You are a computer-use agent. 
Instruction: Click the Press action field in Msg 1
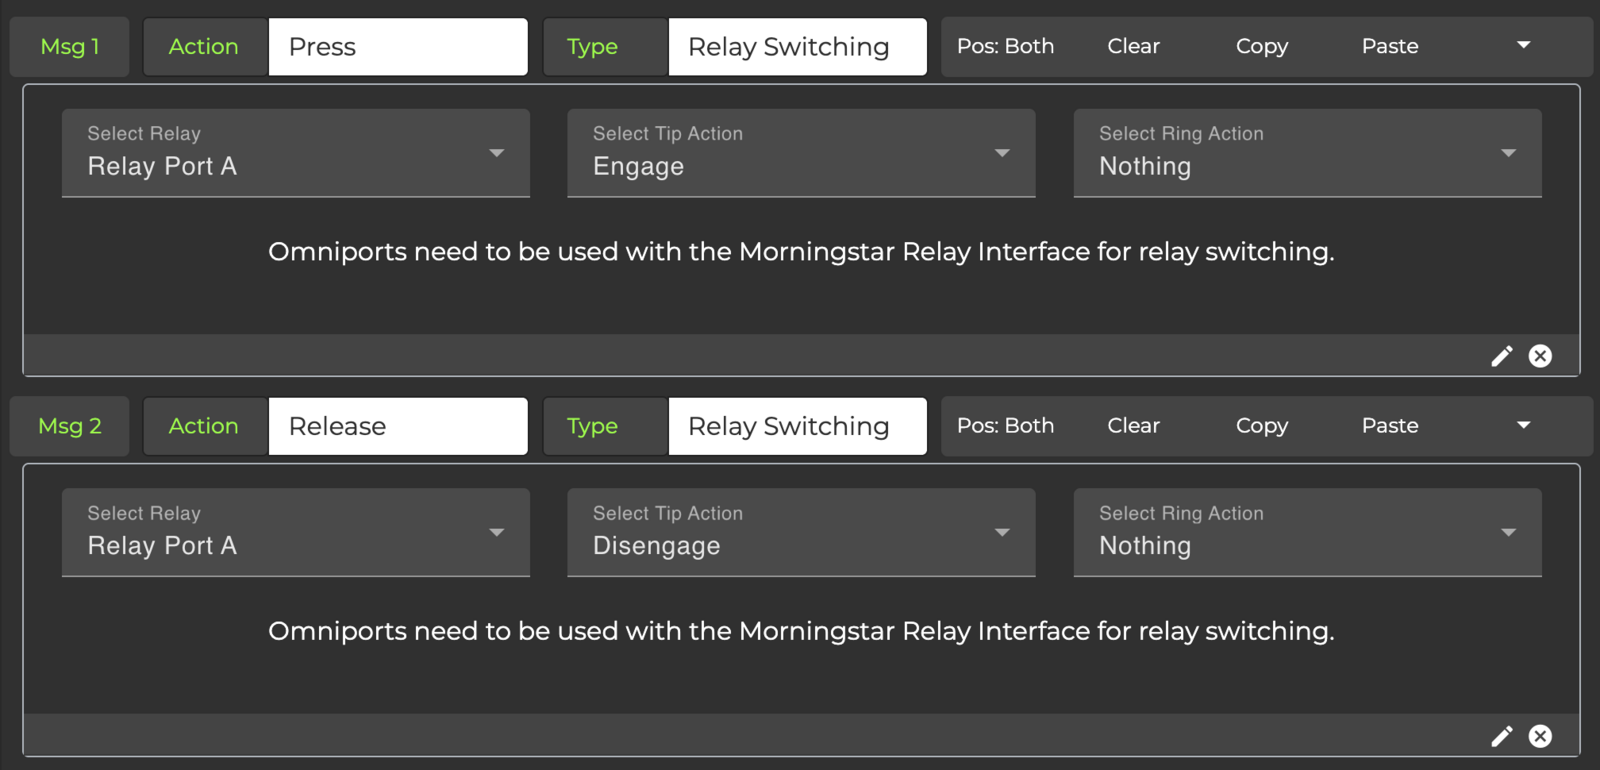[x=397, y=47]
